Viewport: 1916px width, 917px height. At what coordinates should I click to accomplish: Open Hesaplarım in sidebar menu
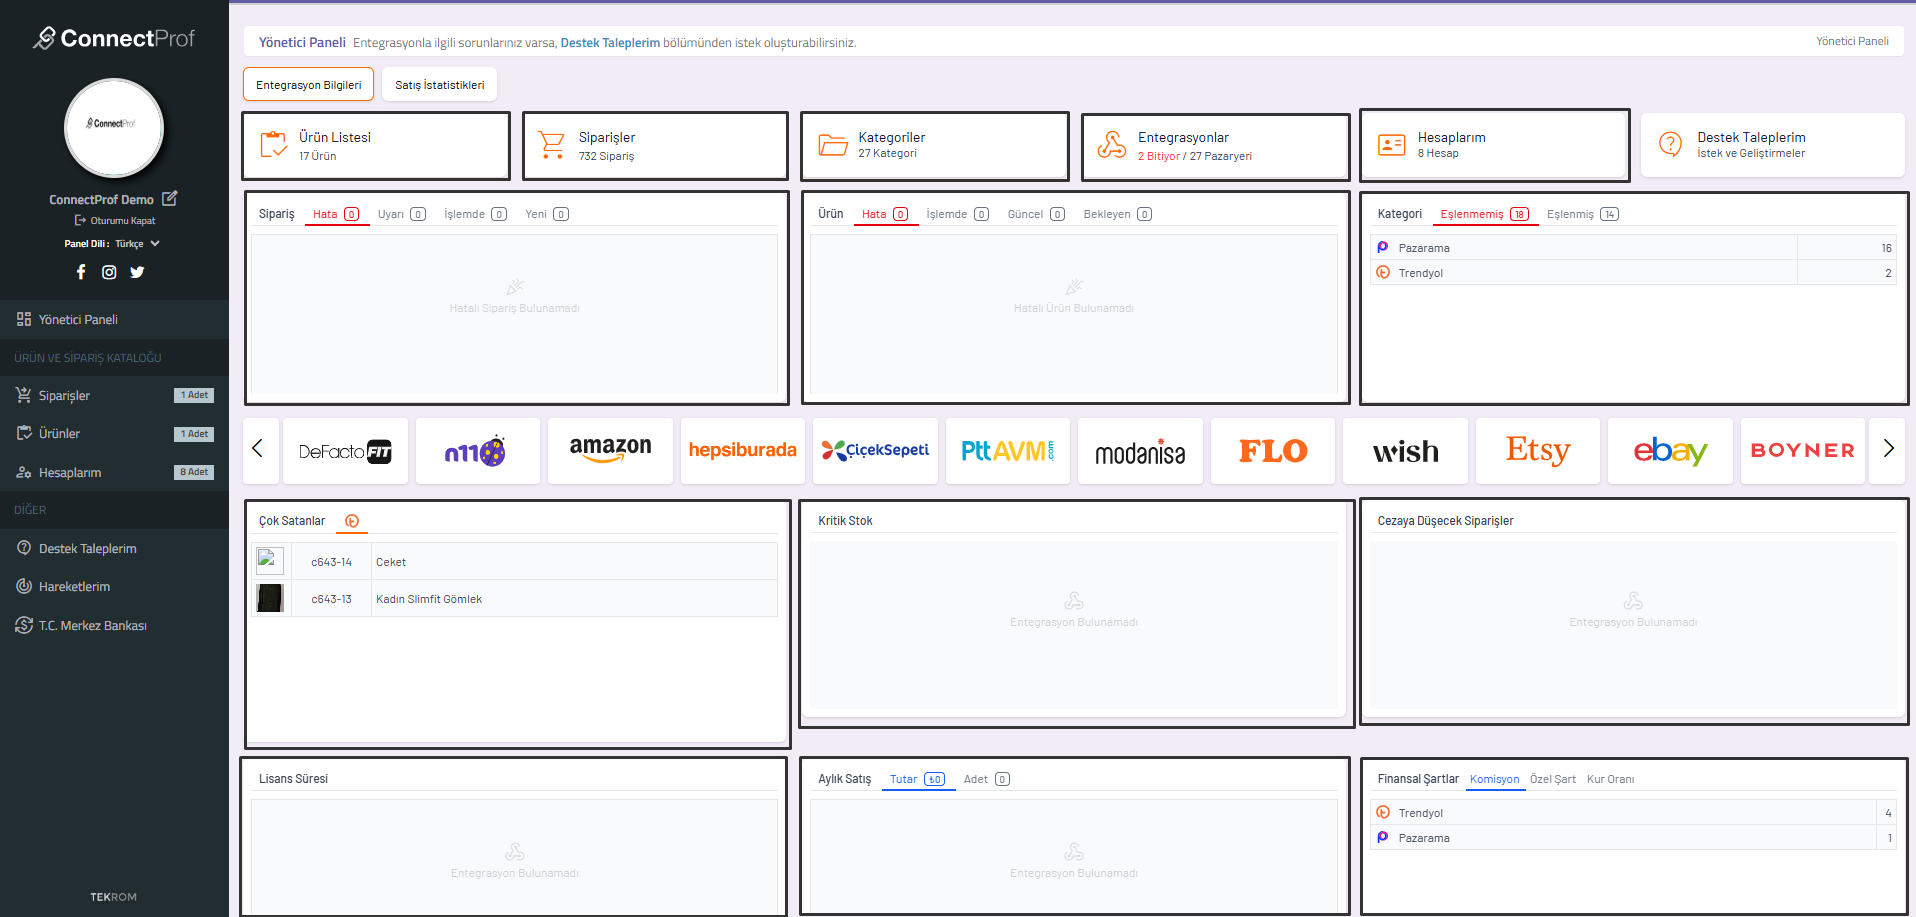tap(114, 472)
